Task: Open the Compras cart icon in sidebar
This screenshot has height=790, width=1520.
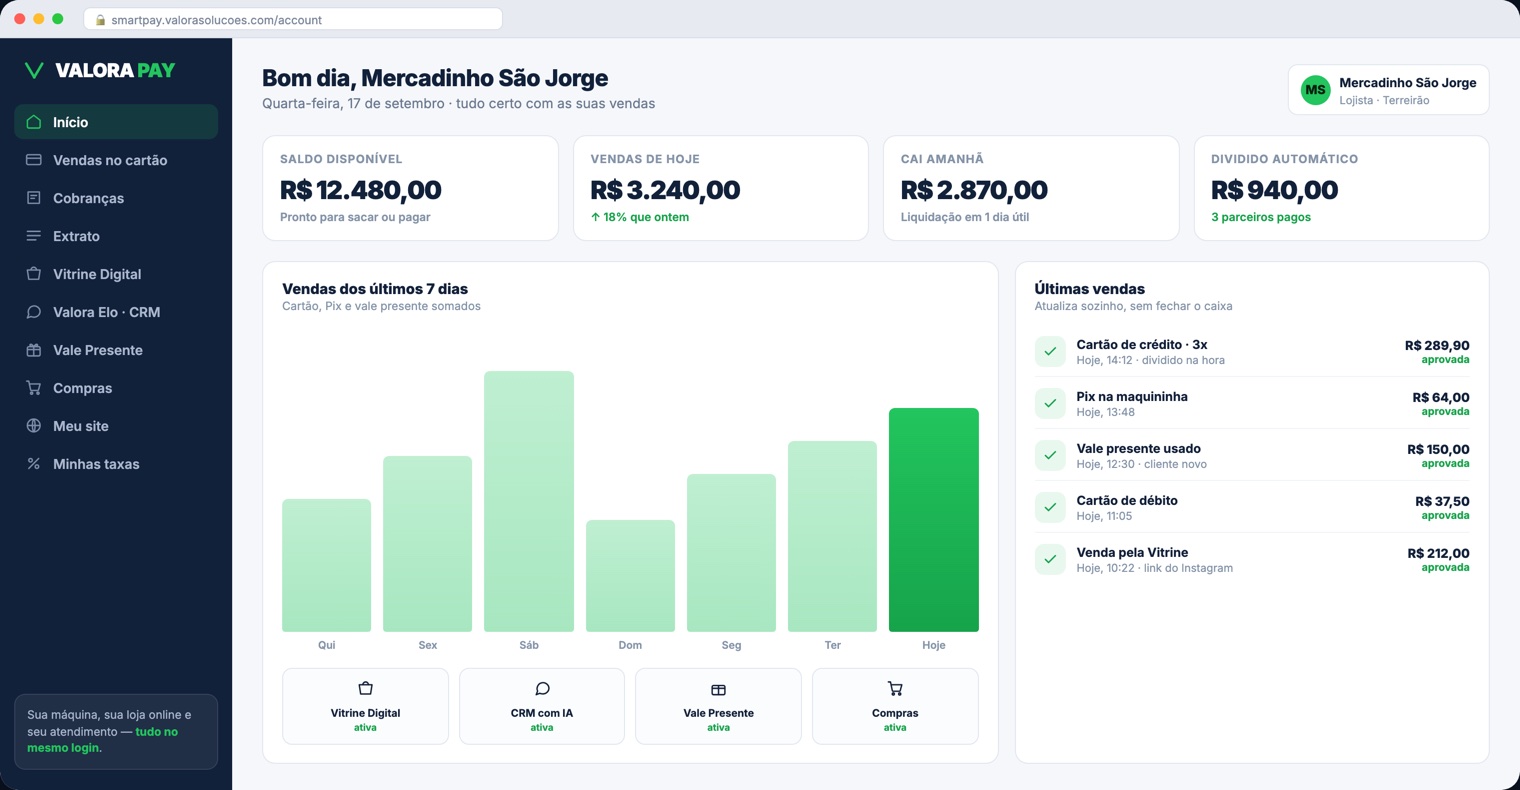Action: (x=33, y=388)
